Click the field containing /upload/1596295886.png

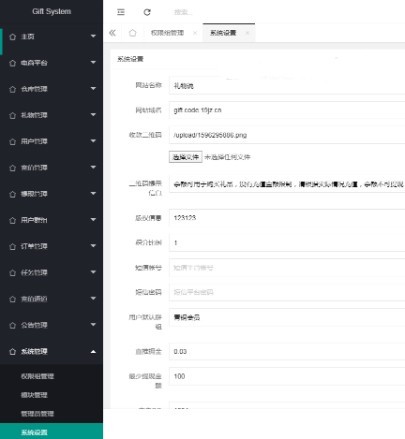[x=287, y=135]
